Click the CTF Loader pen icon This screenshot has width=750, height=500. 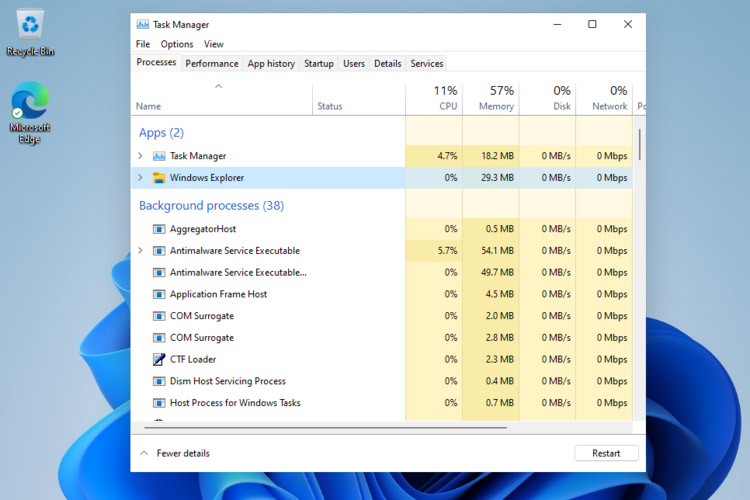tap(159, 359)
